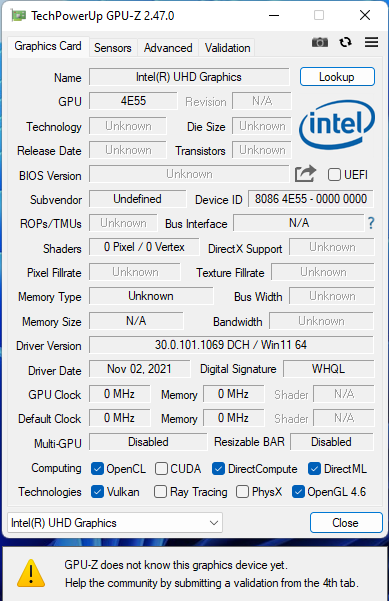The width and height of the screenshot is (389, 601).
Task: Click the yellow warning triangle icon
Action: click(x=31, y=574)
